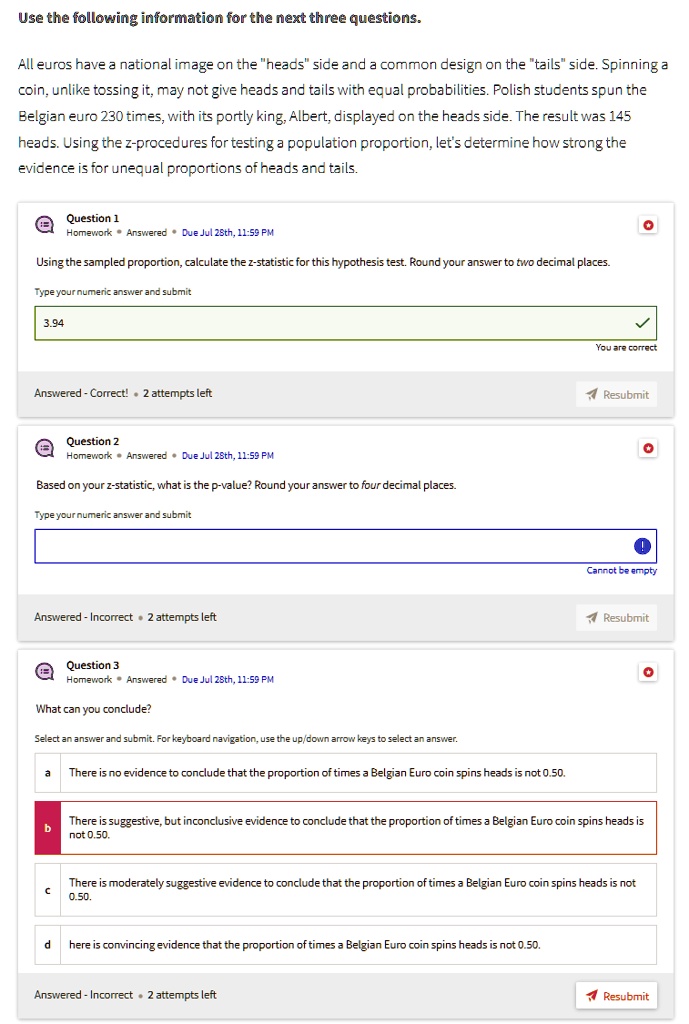Screen dimensions: 689x1024
Task: Click Question 3 due date link
Action: (x=227, y=679)
